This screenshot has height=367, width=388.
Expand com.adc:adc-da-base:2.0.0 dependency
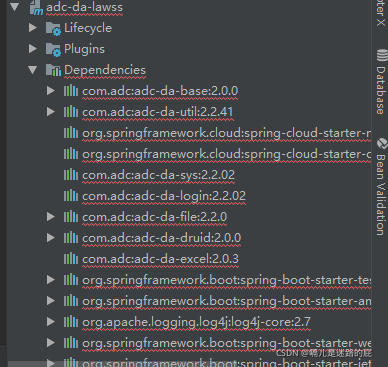click(x=51, y=91)
